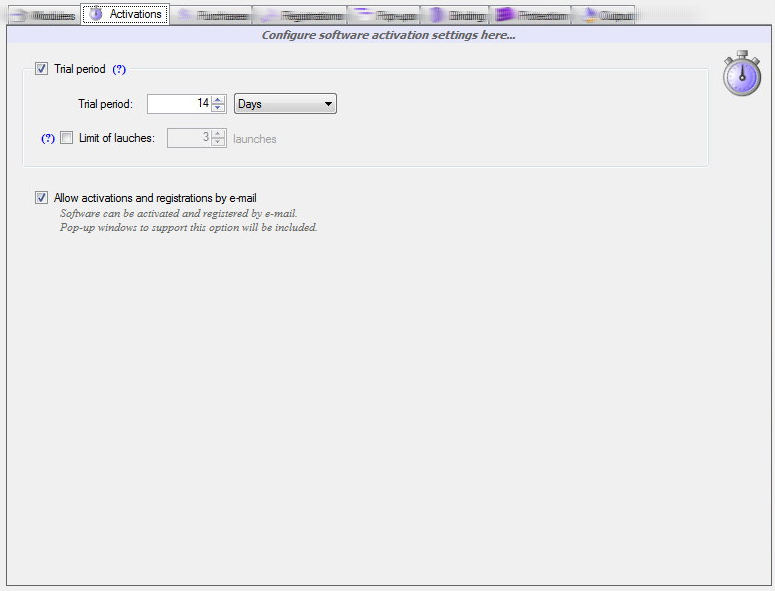Open help (?) beside Trial period checkbox
The image size is (775, 591).
119,69
